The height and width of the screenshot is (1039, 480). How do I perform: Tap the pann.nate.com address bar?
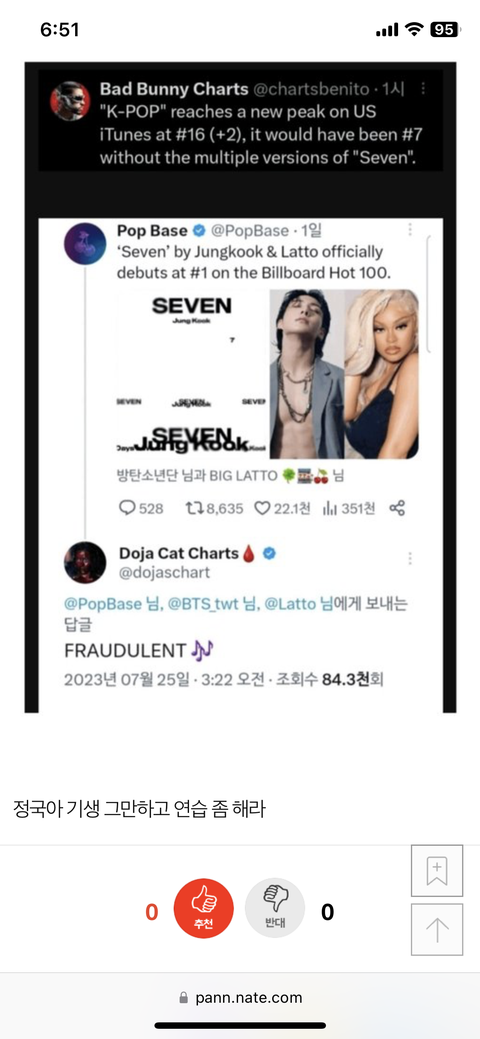coord(240,997)
